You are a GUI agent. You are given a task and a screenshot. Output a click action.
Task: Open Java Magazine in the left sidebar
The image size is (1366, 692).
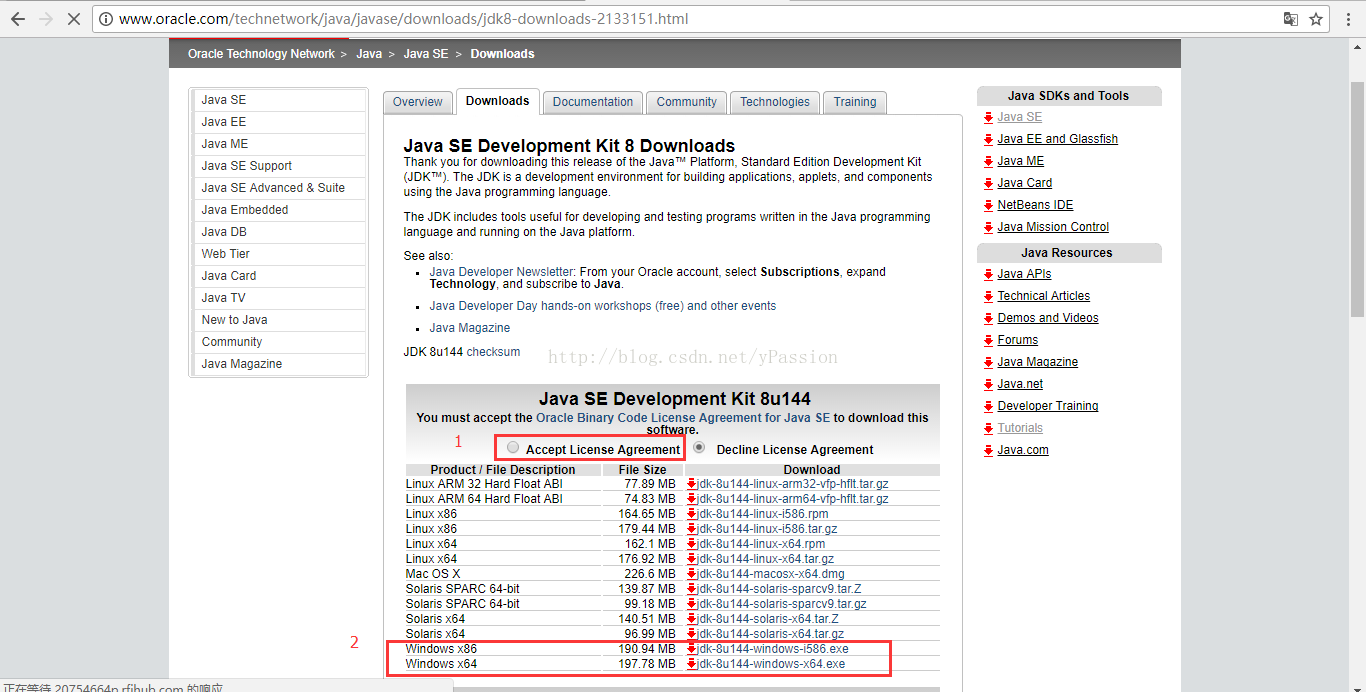pyautogui.click(x=279, y=364)
